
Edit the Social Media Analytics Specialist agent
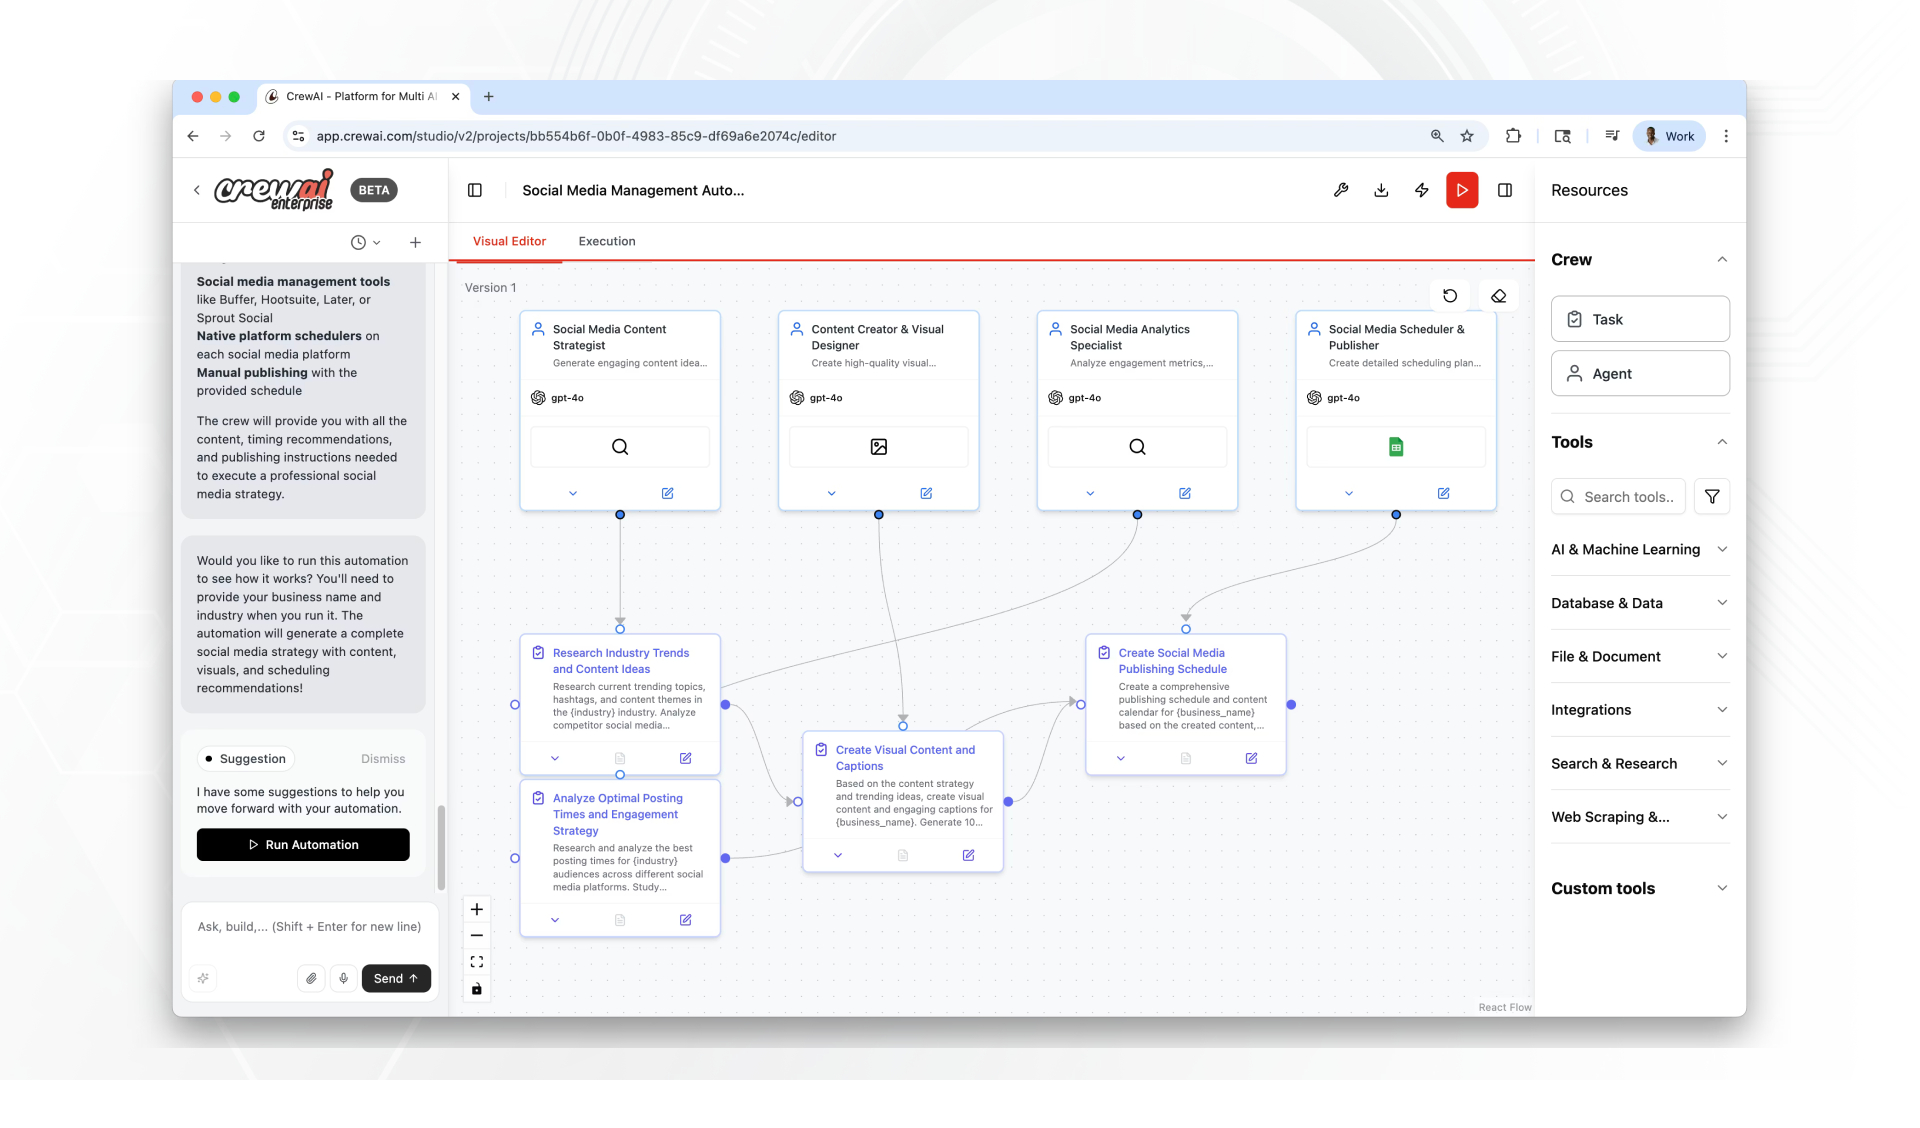1185,493
